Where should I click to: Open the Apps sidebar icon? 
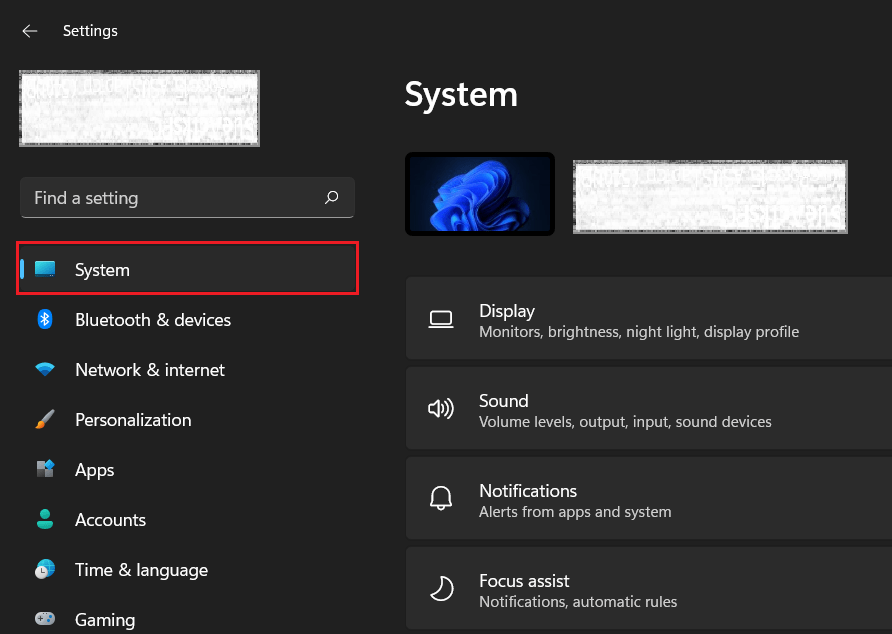(45, 470)
